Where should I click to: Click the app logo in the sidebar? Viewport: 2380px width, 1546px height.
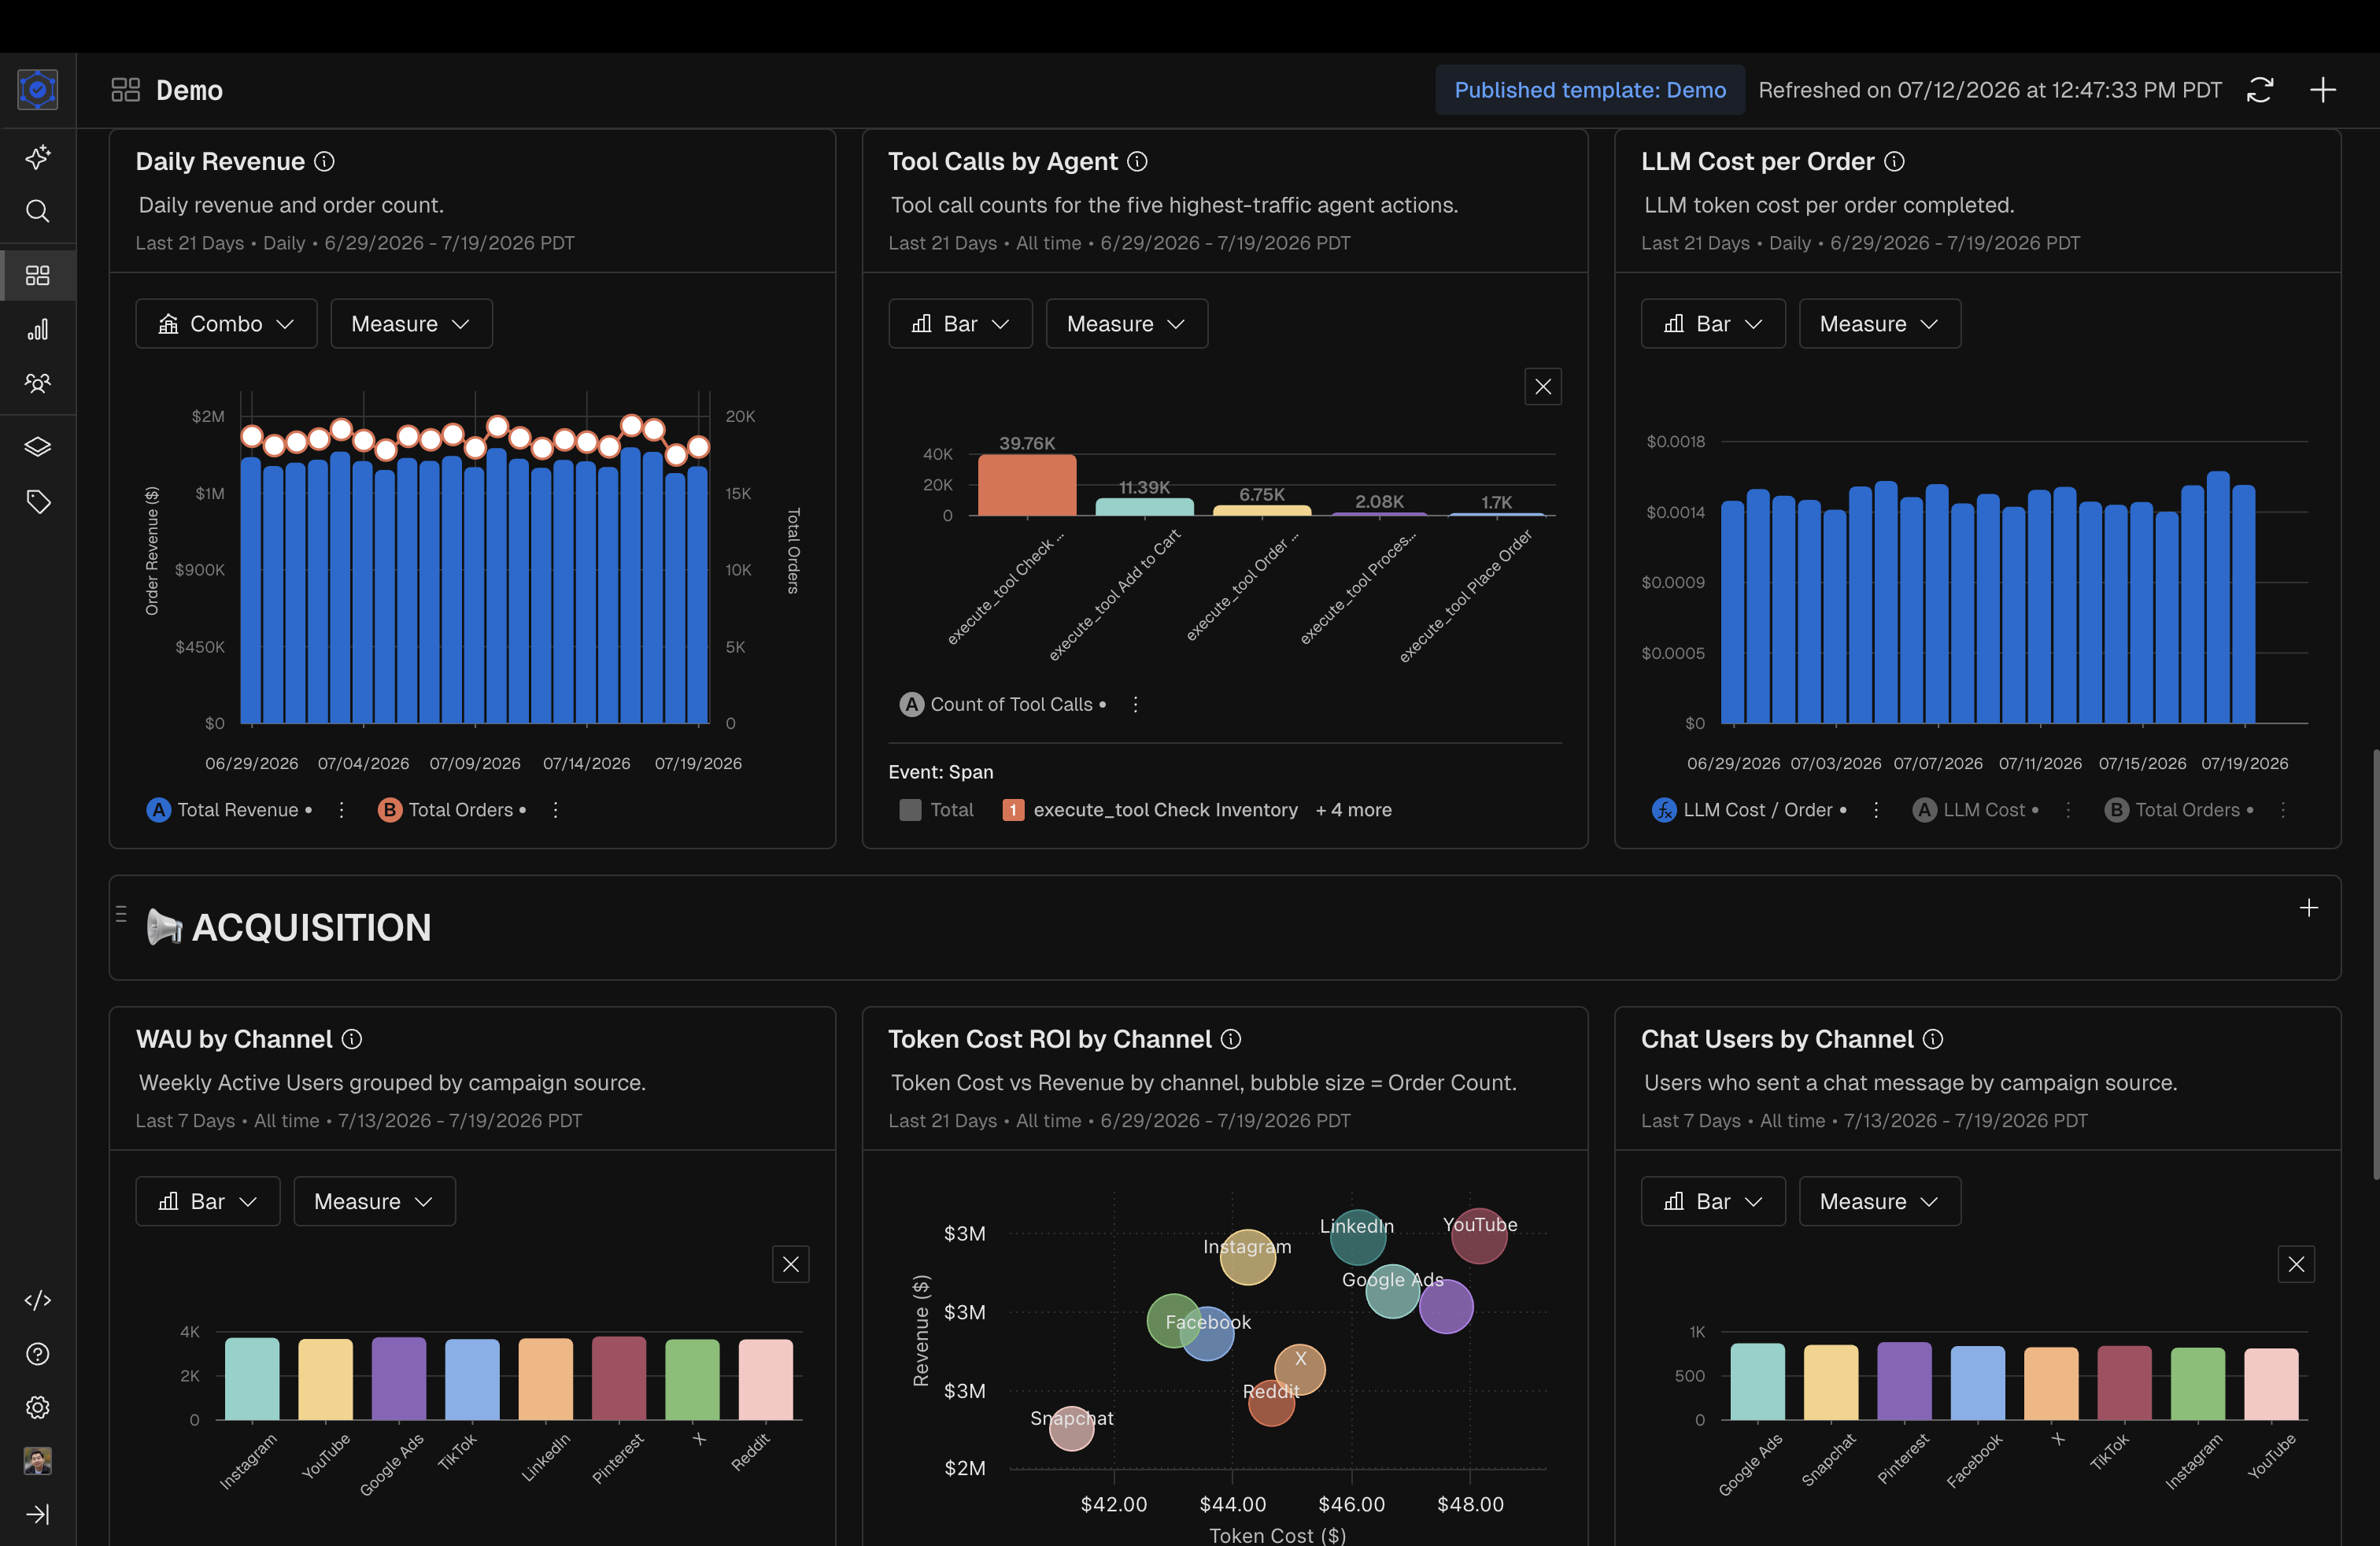click(x=37, y=90)
